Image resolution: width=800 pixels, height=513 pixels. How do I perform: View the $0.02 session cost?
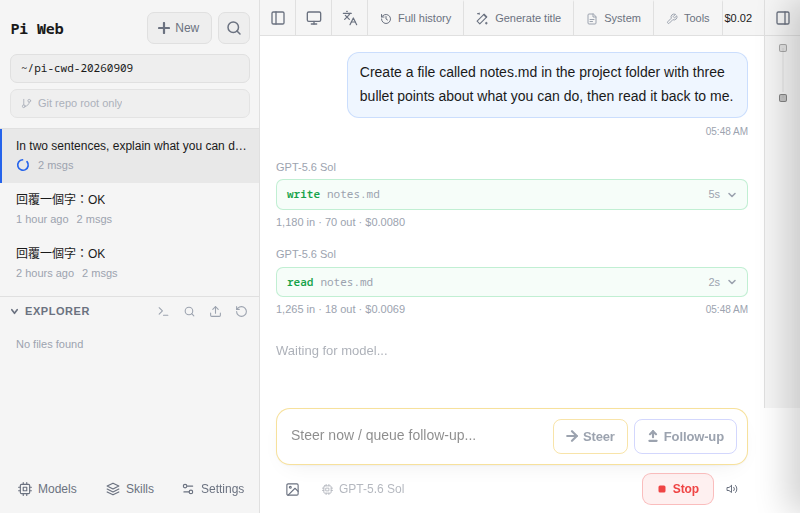click(x=738, y=18)
